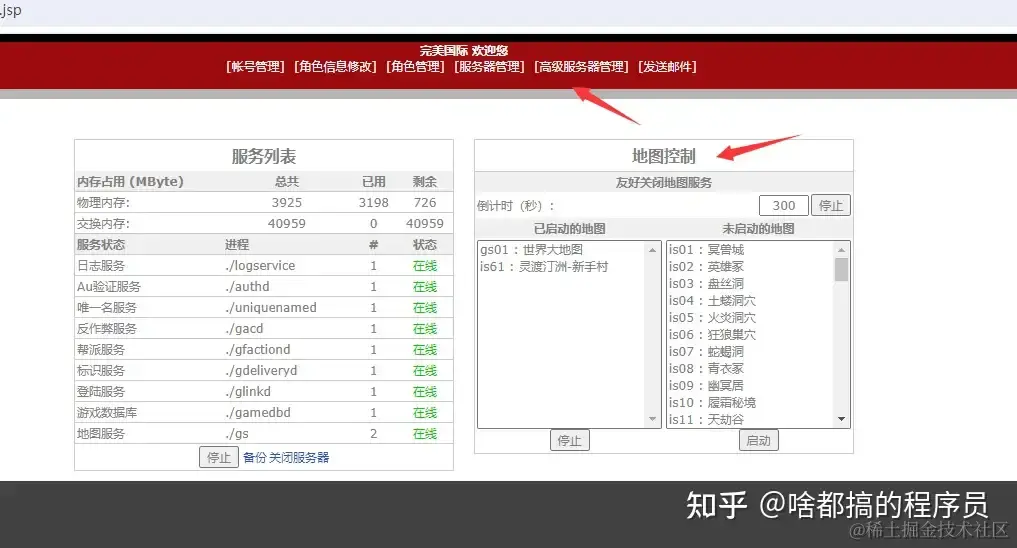Open the 发送邮件 menu link
The width and height of the screenshot is (1017, 548).
(x=667, y=67)
